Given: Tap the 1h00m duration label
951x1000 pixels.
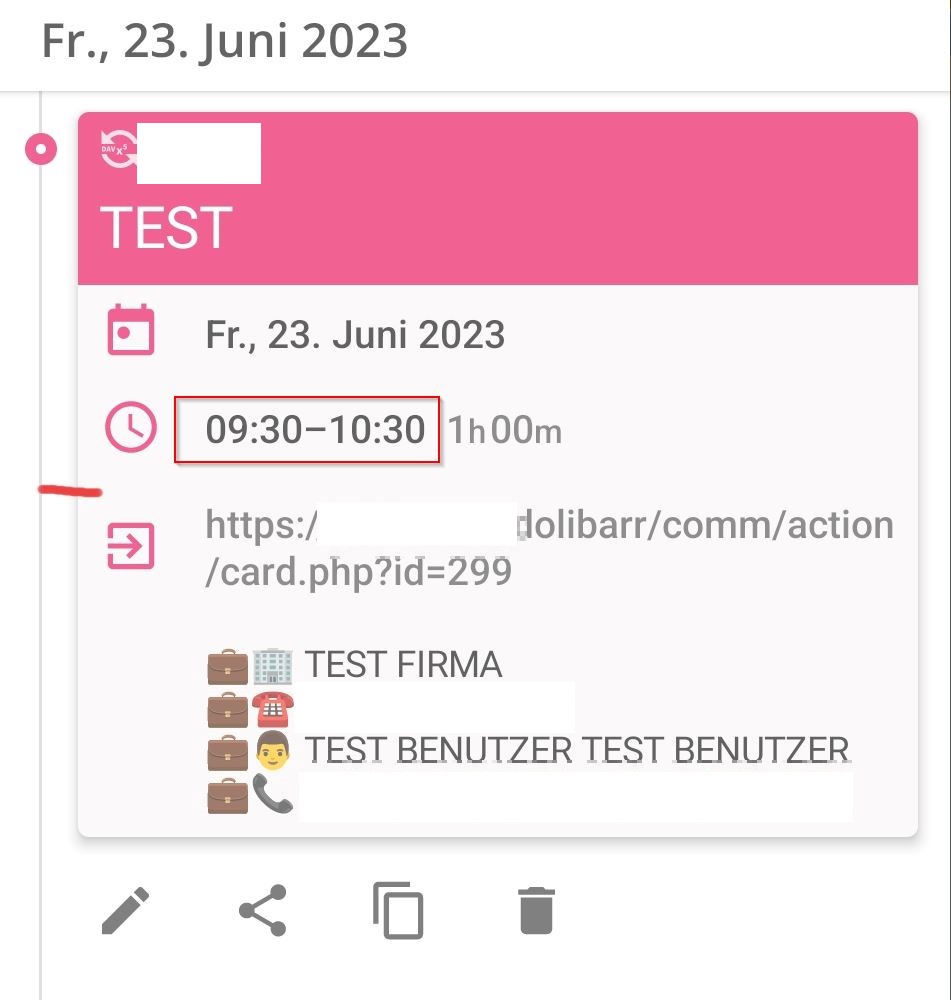Looking at the screenshot, I should [505, 430].
